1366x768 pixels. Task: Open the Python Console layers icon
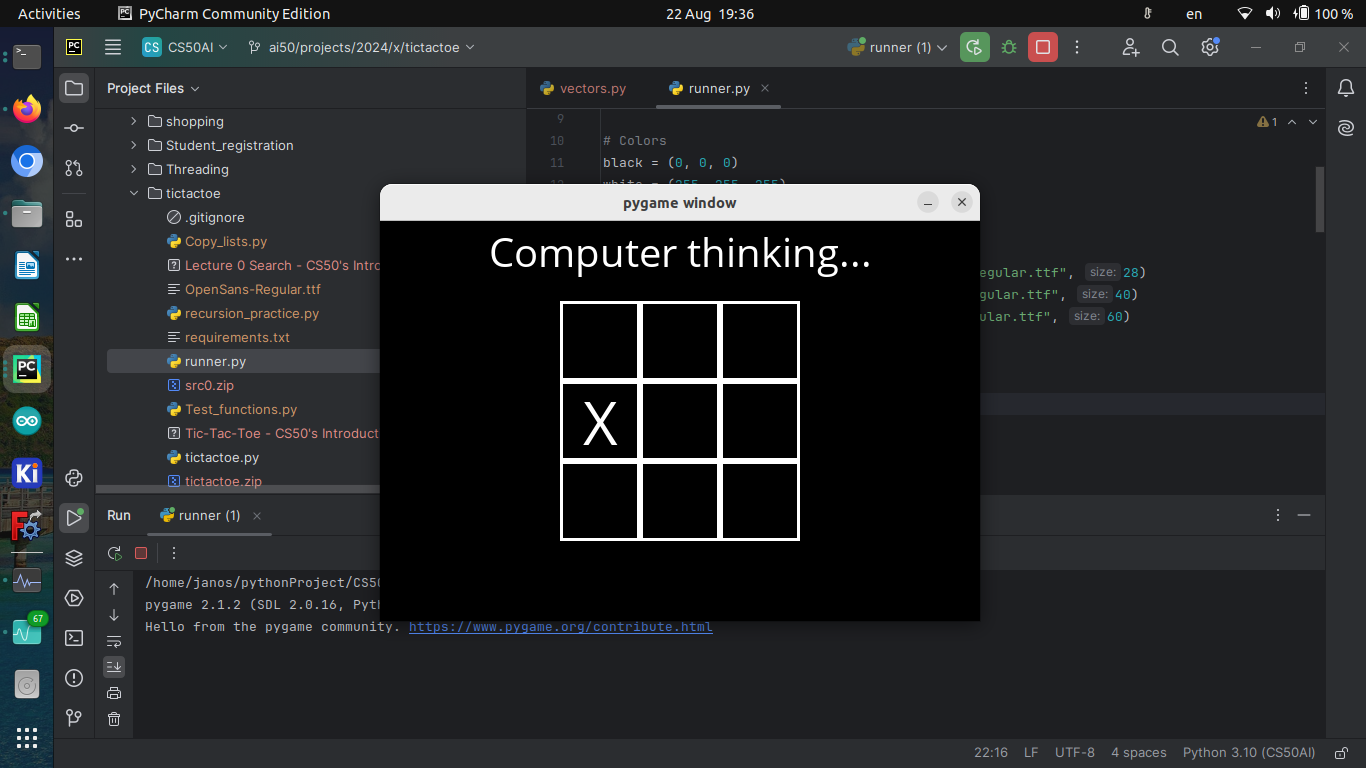74,558
